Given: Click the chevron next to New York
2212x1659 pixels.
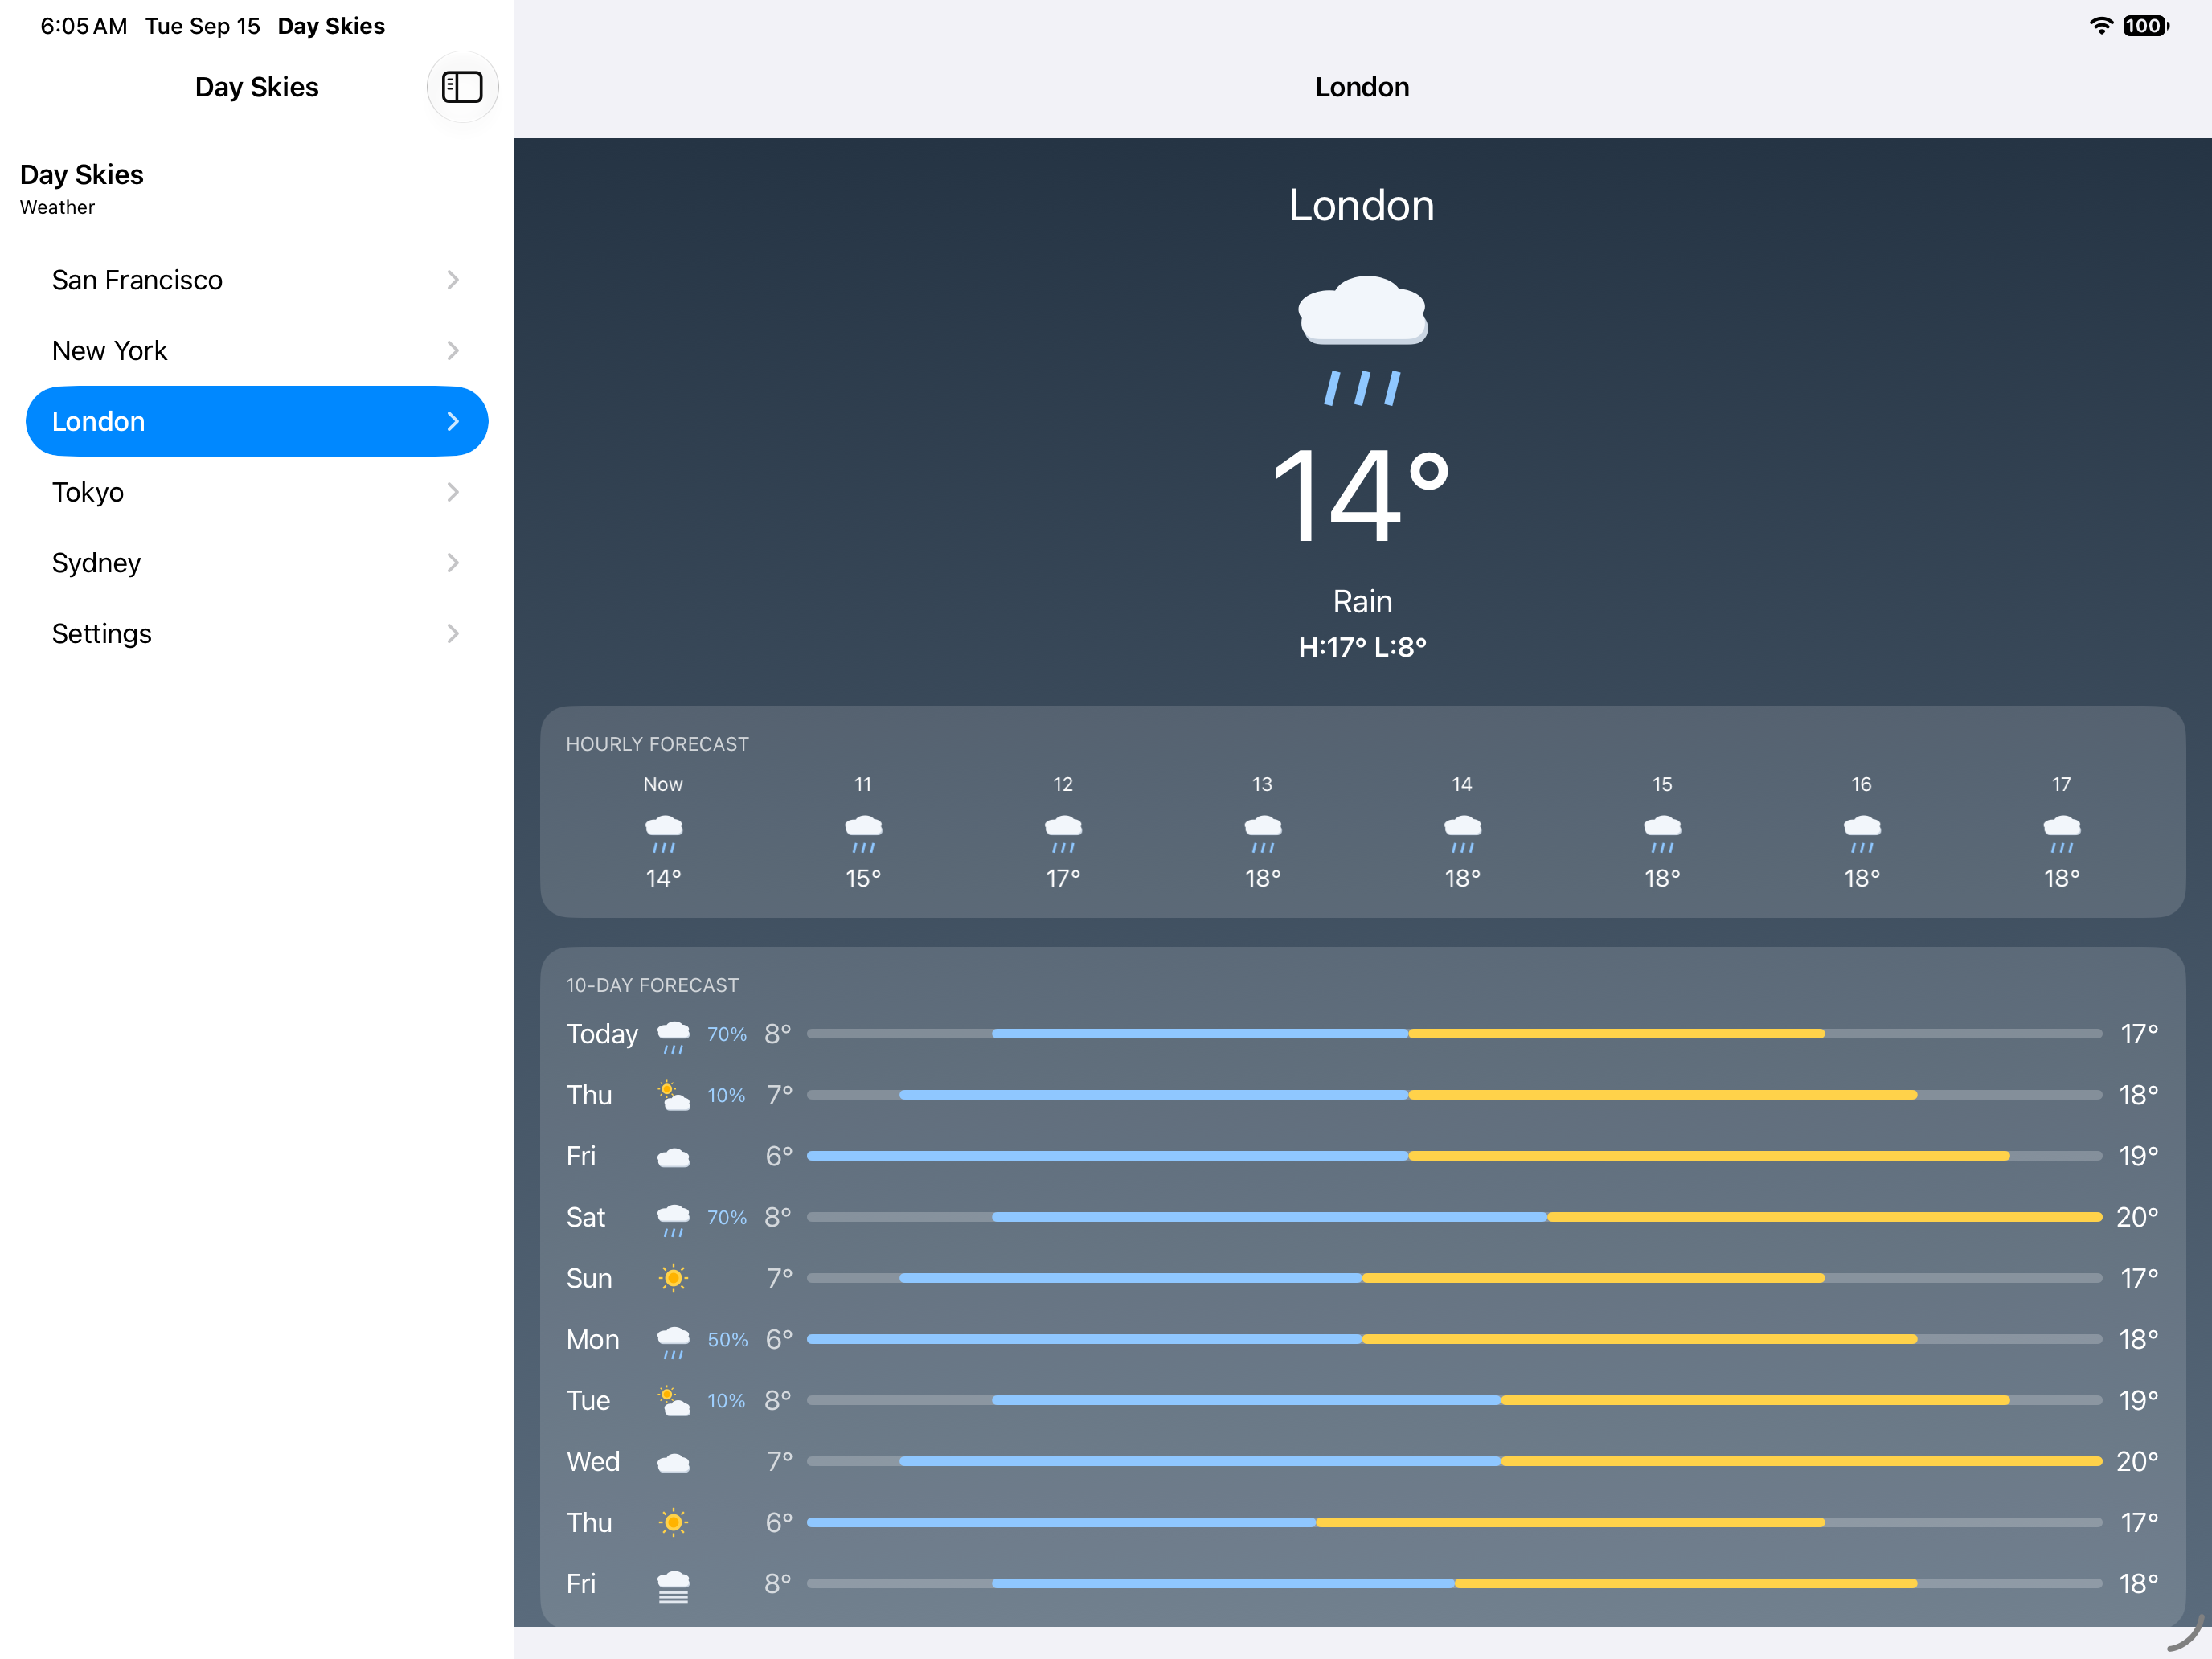Looking at the screenshot, I should pos(453,350).
